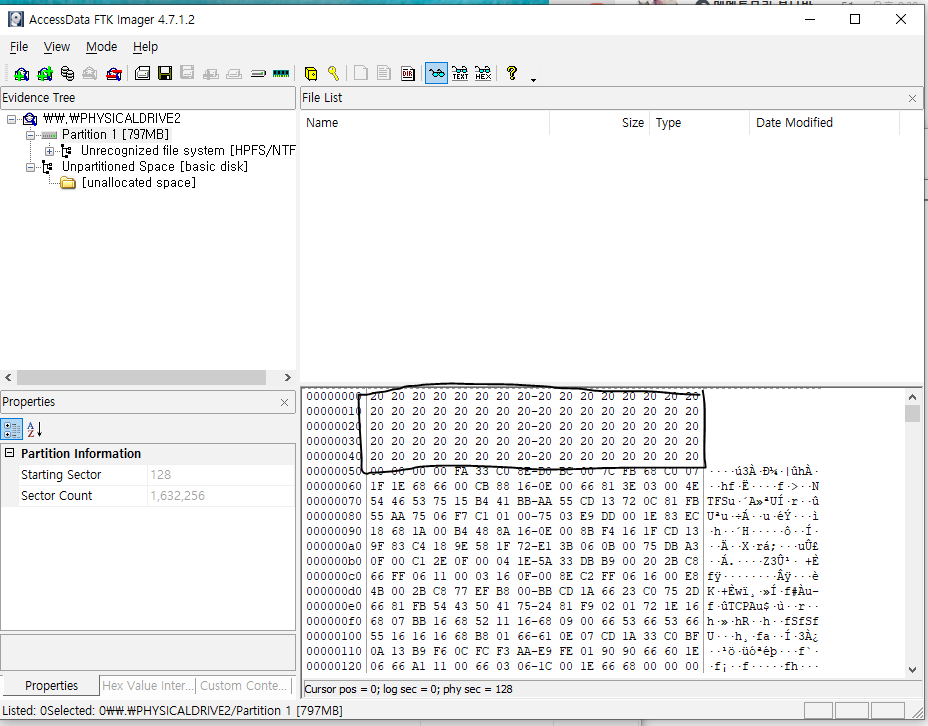The image size is (928, 726).
Task: Switch to the Hex Value Interpreter tab
Action: [x=147, y=685]
